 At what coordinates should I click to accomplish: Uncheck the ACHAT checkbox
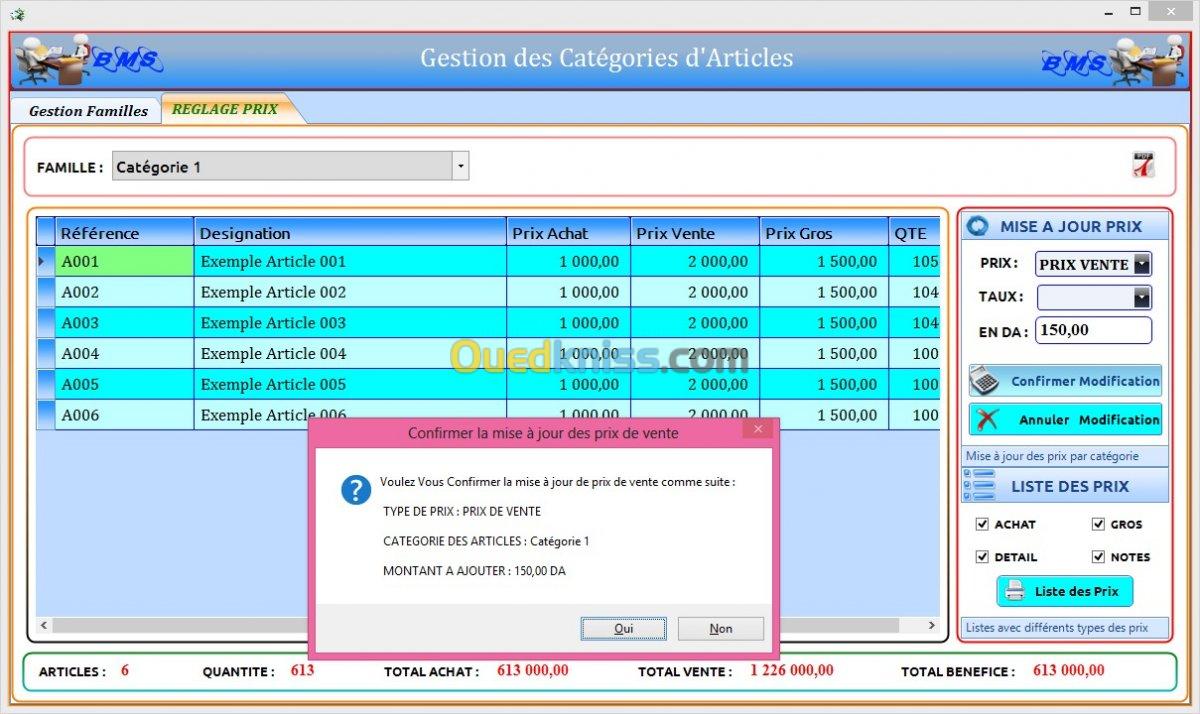click(x=982, y=524)
